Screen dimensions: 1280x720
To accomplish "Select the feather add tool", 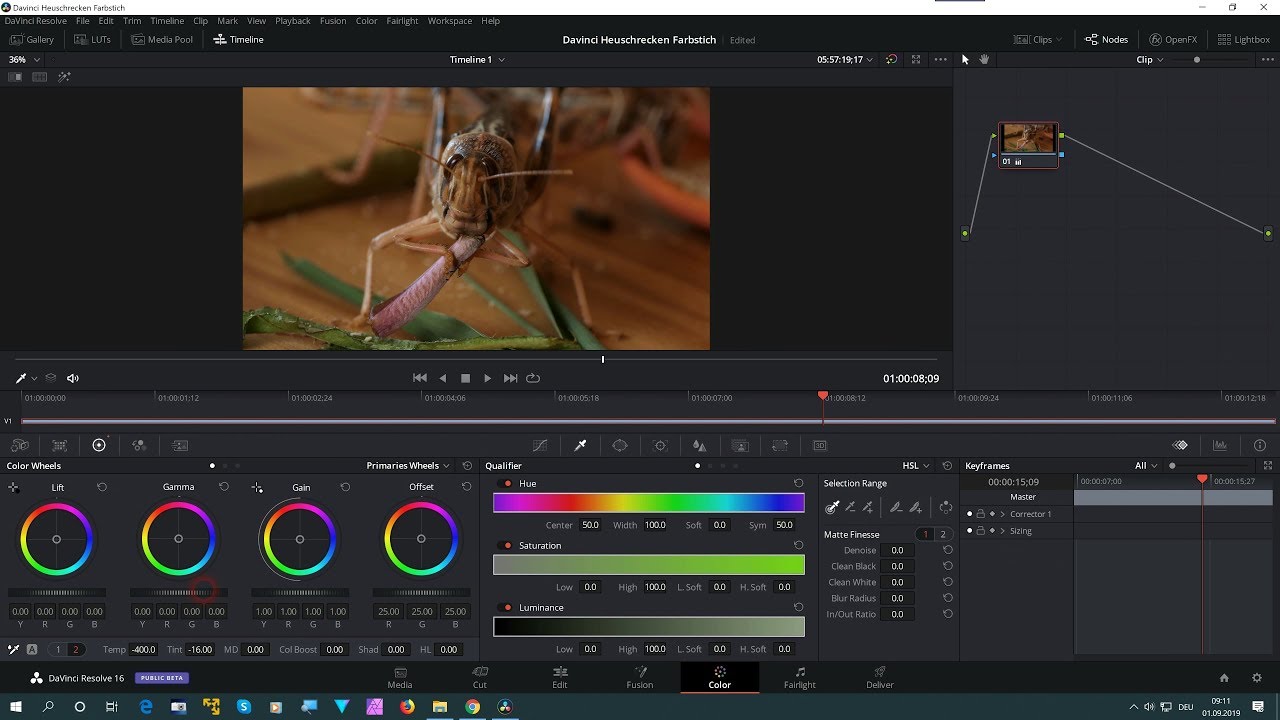I will coord(915,507).
